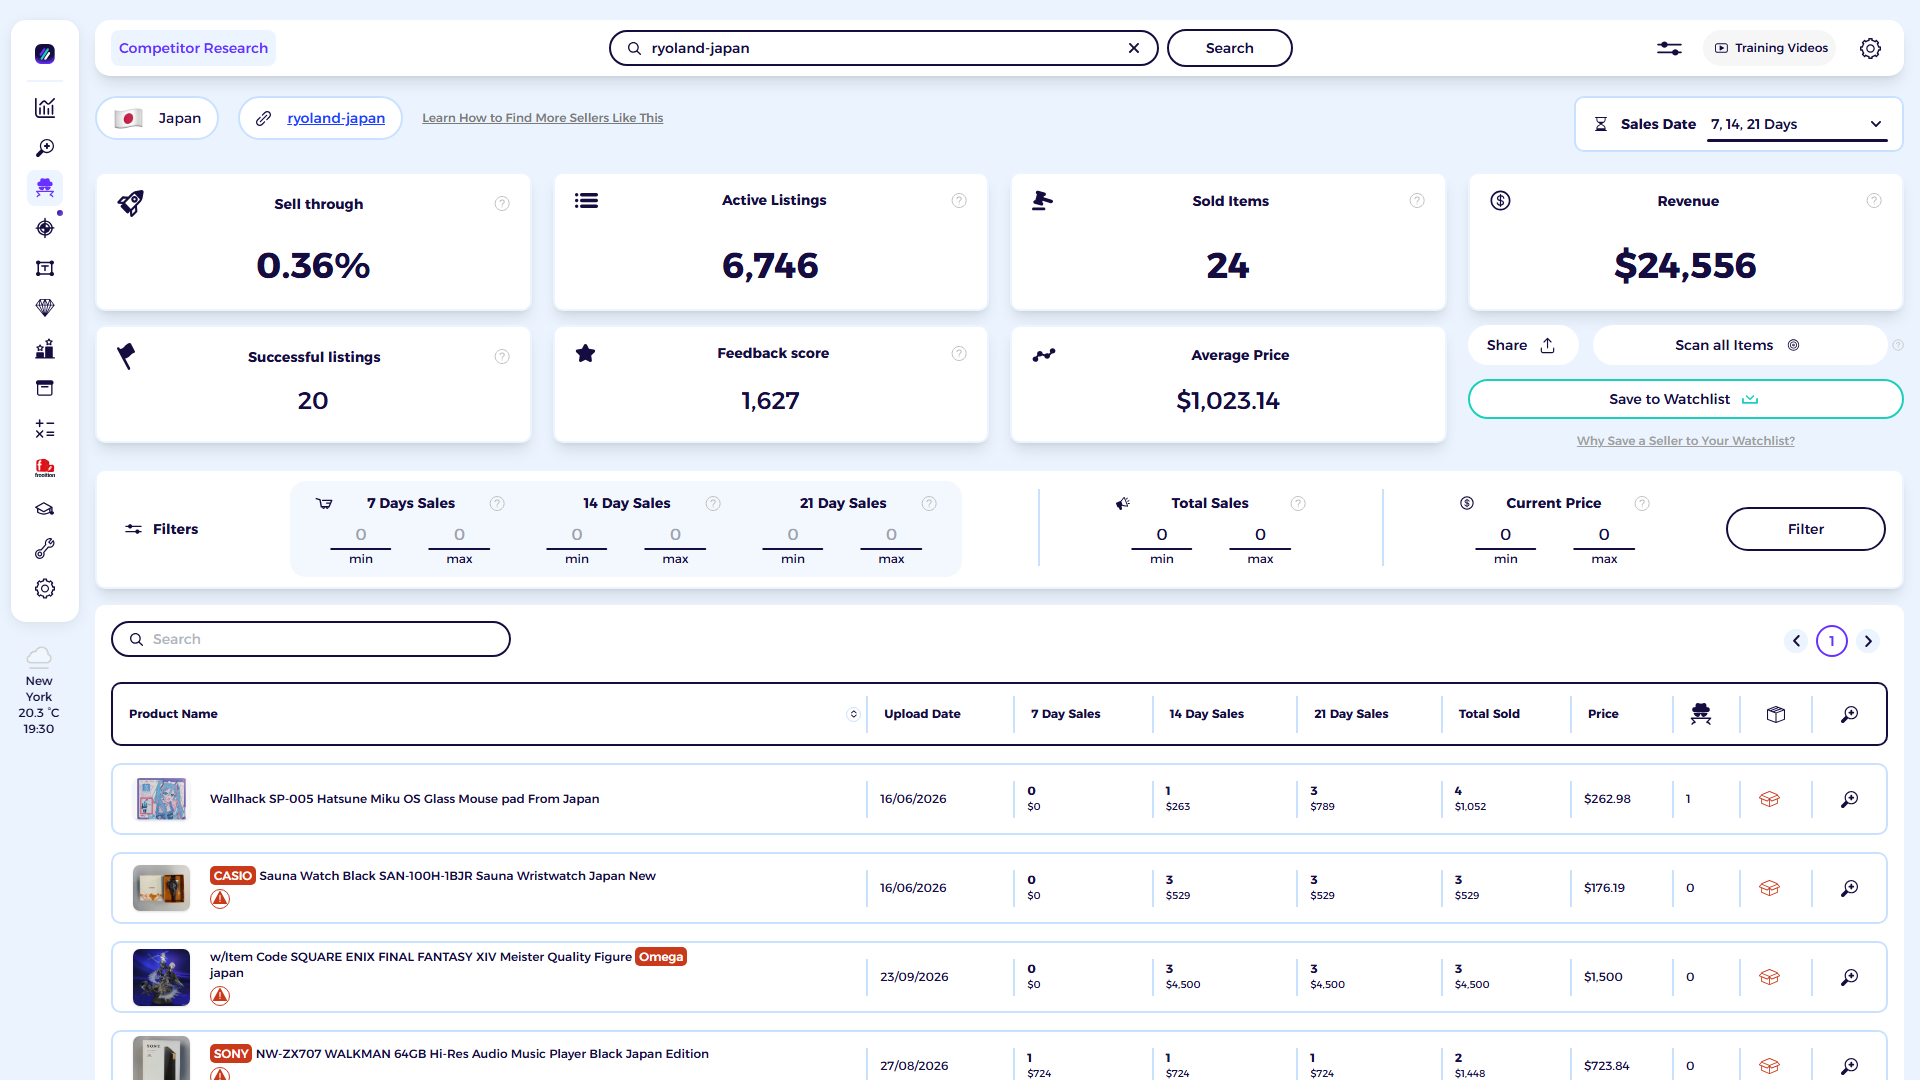Open the ryoland-japan seller link

336,118
